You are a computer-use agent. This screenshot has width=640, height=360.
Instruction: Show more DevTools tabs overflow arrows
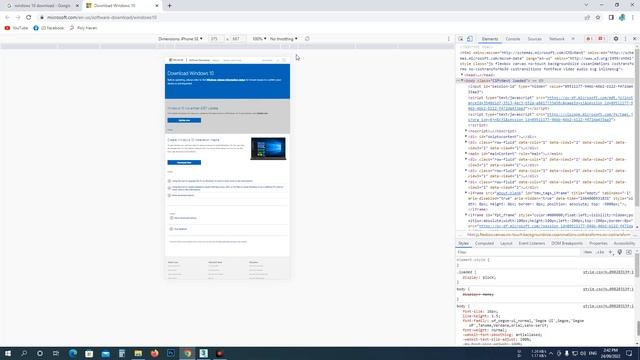[x=573, y=39]
